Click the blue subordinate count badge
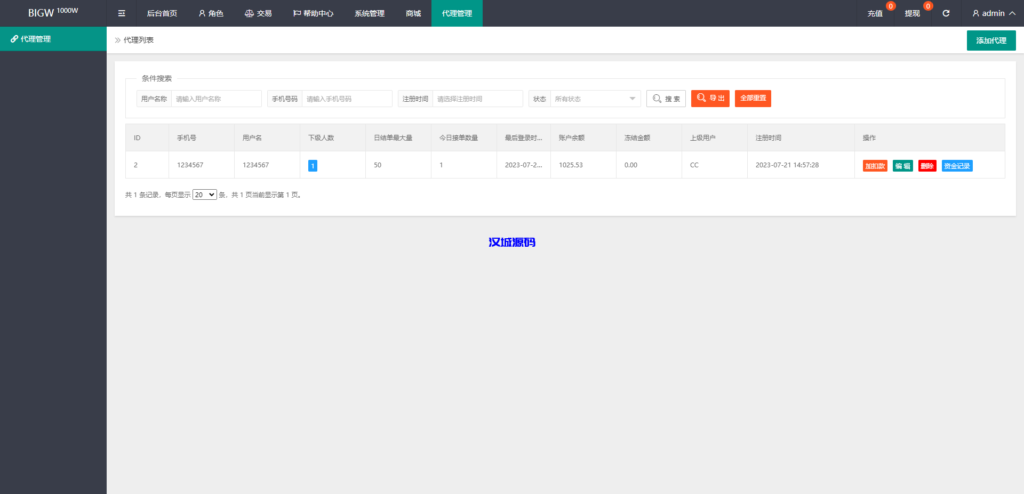The width and height of the screenshot is (1024, 494). pyautogui.click(x=313, y=165)
